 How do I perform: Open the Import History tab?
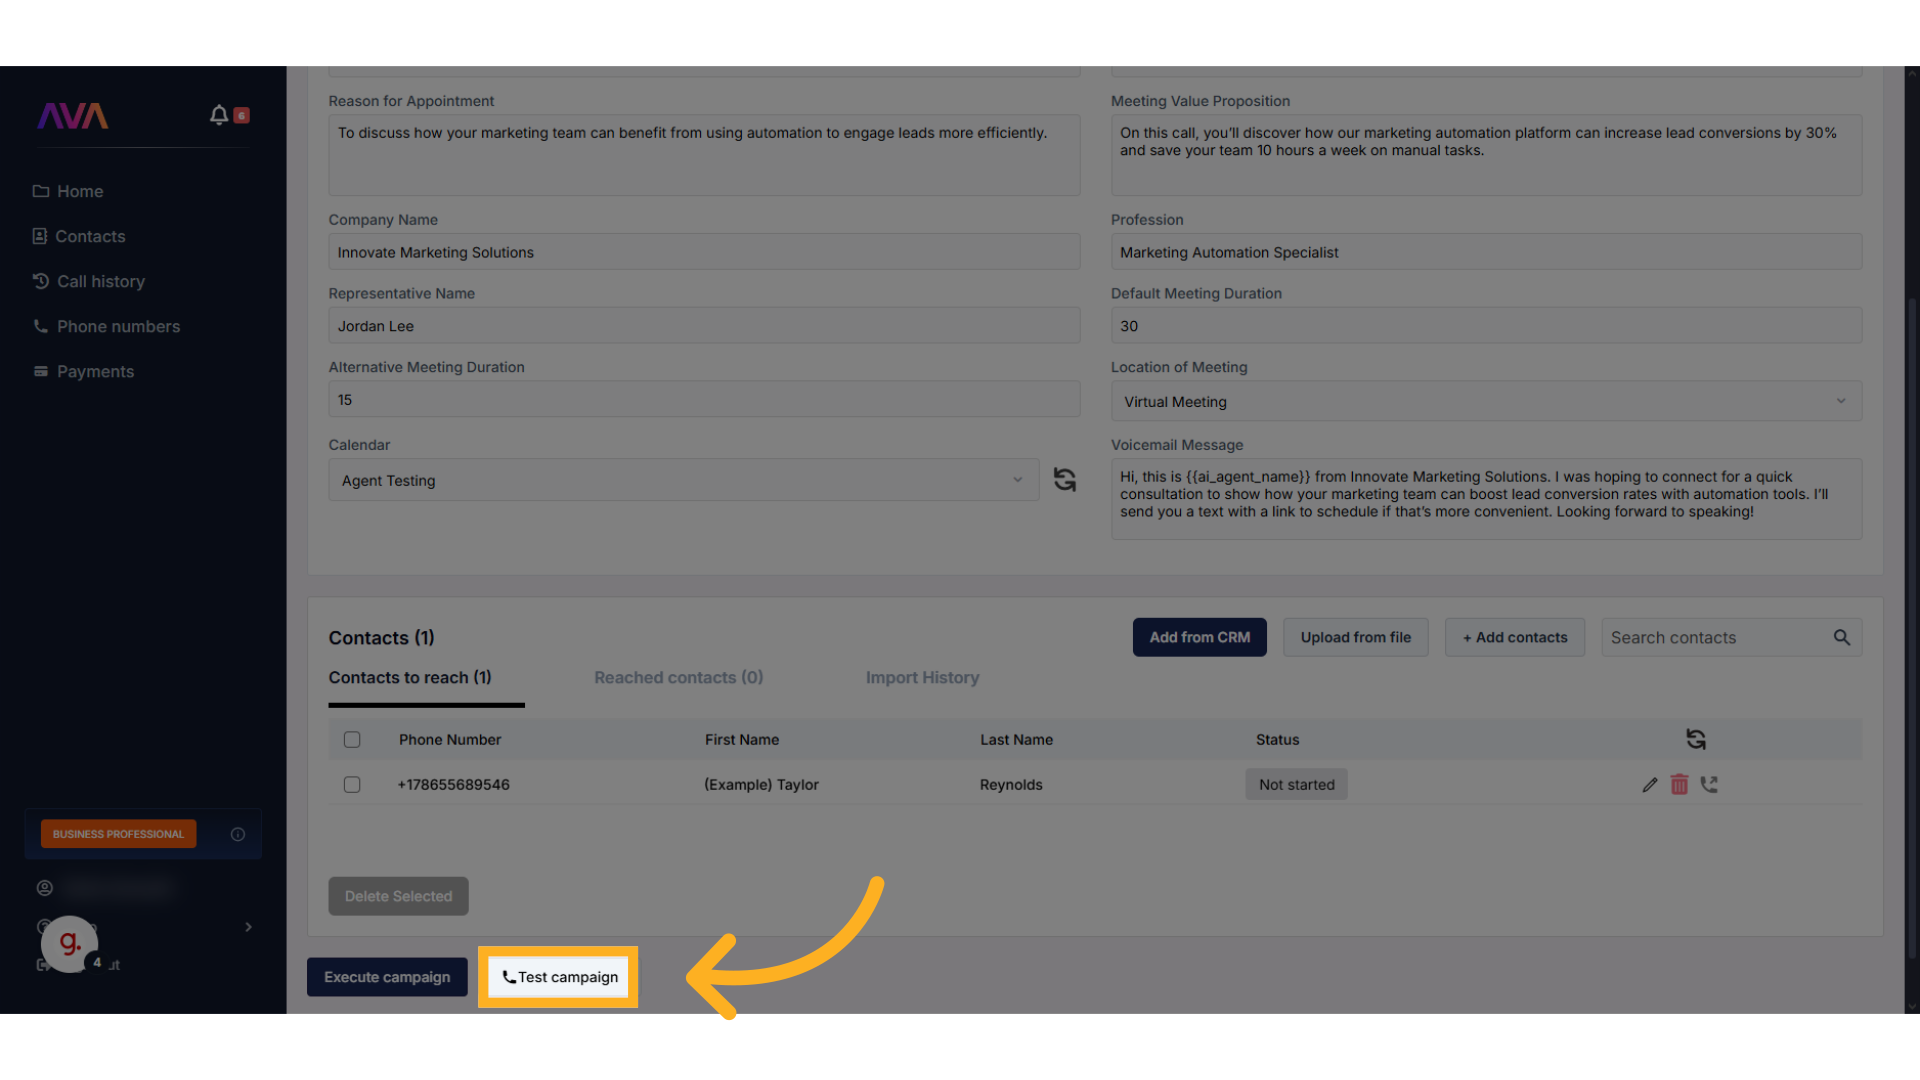point(922,678)
